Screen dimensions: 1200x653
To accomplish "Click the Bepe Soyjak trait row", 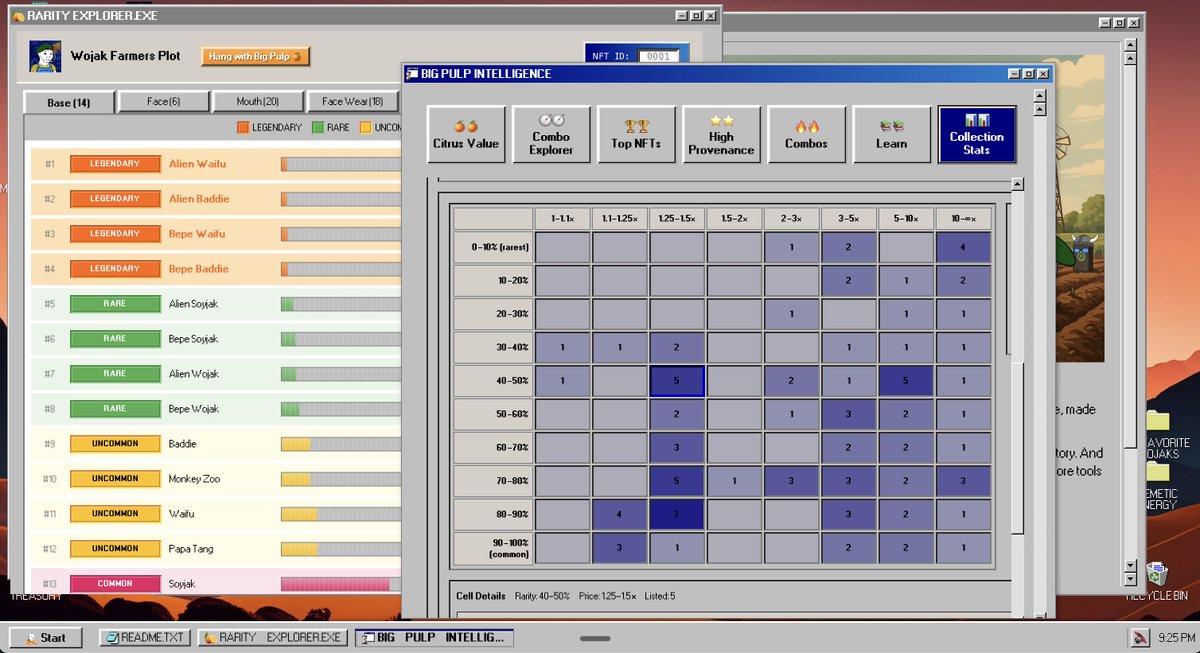I will [215, 339].
